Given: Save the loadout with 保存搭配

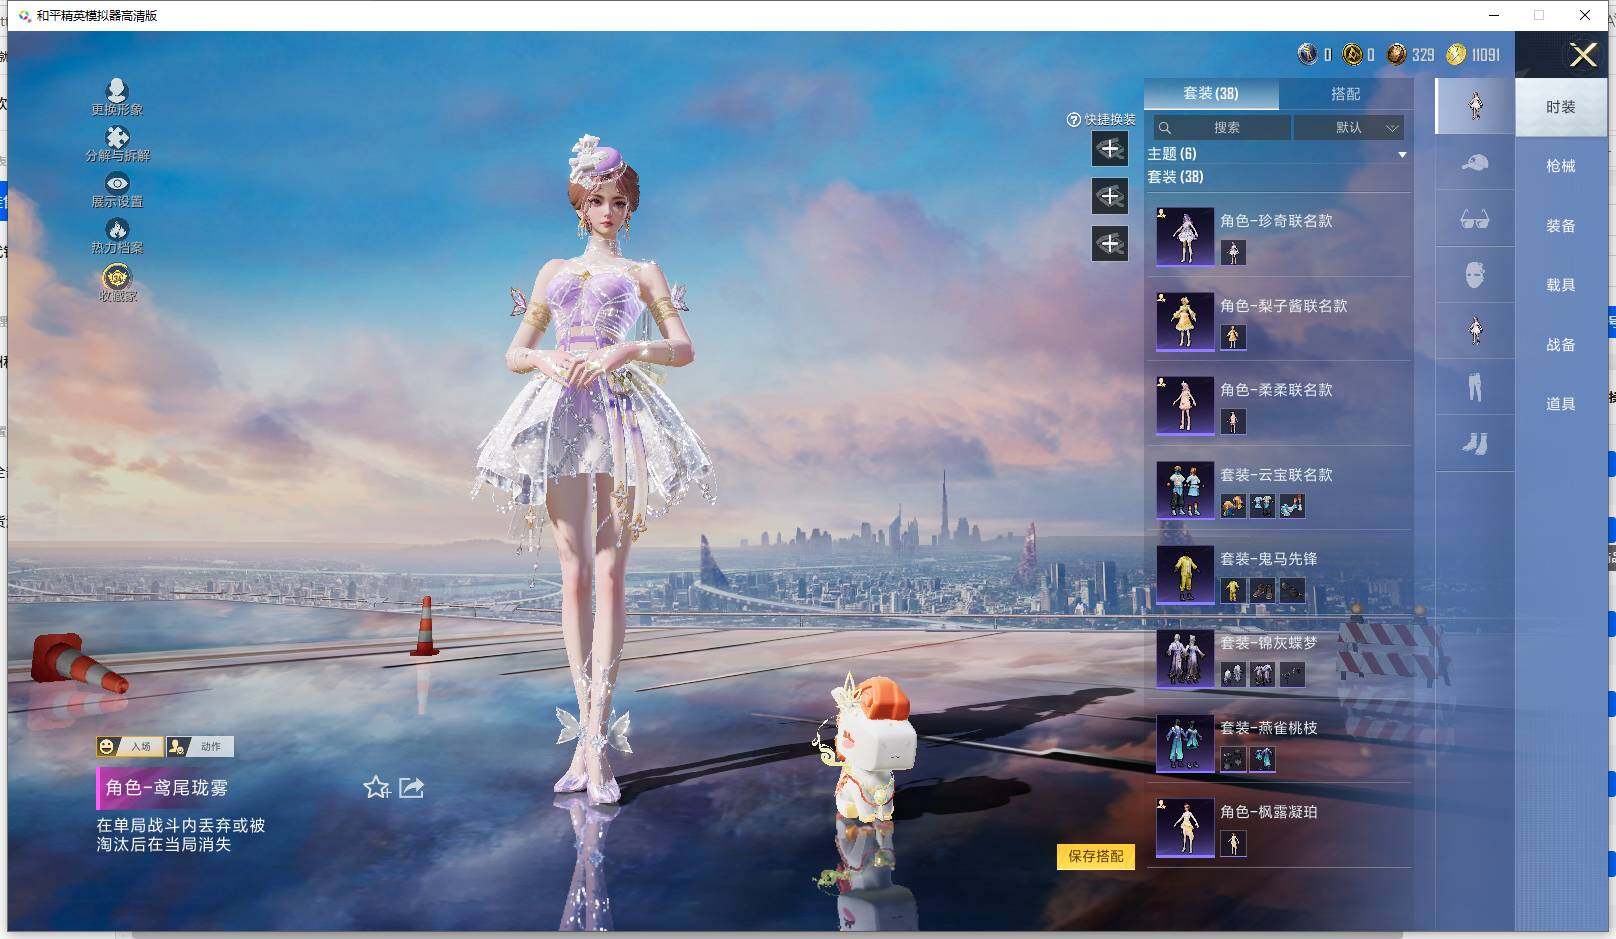Looking at the screenshot, I should click(x=1096, y=856).
